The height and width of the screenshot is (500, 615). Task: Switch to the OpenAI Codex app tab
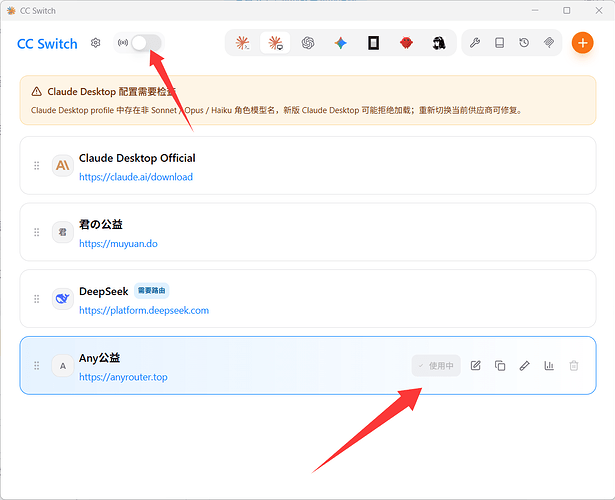point(308,43)
